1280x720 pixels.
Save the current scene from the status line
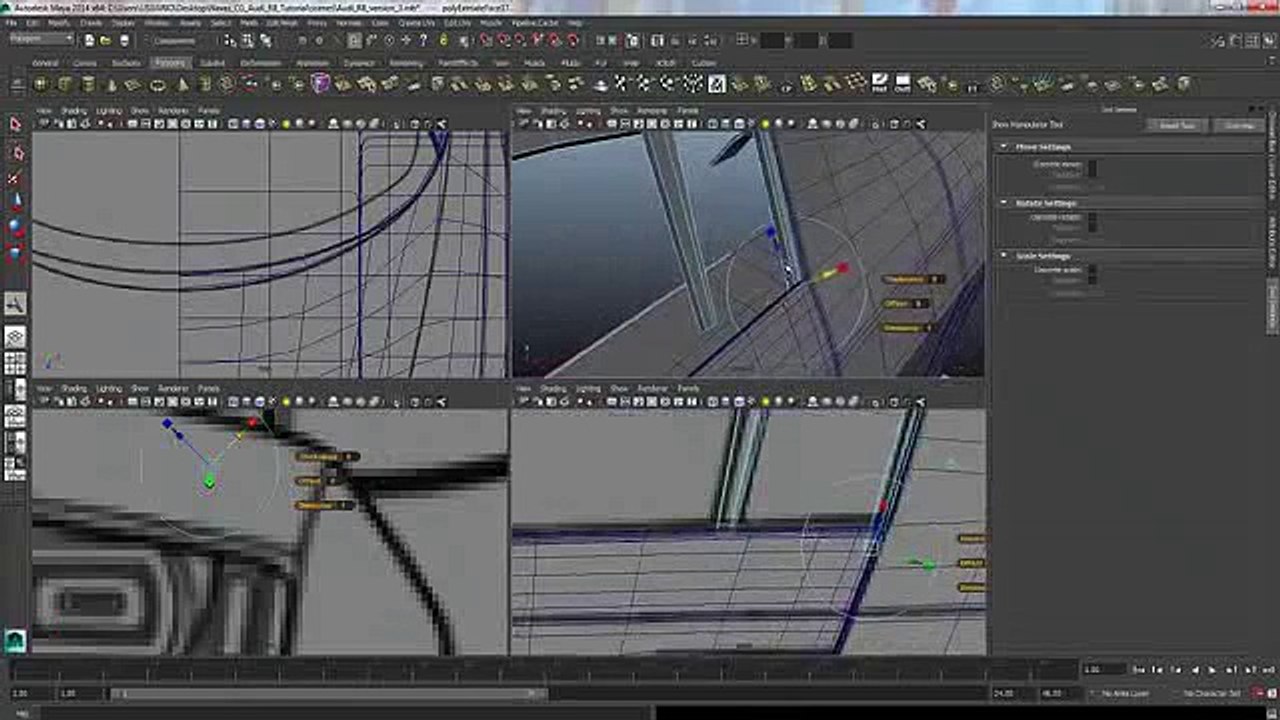(124, 41)
